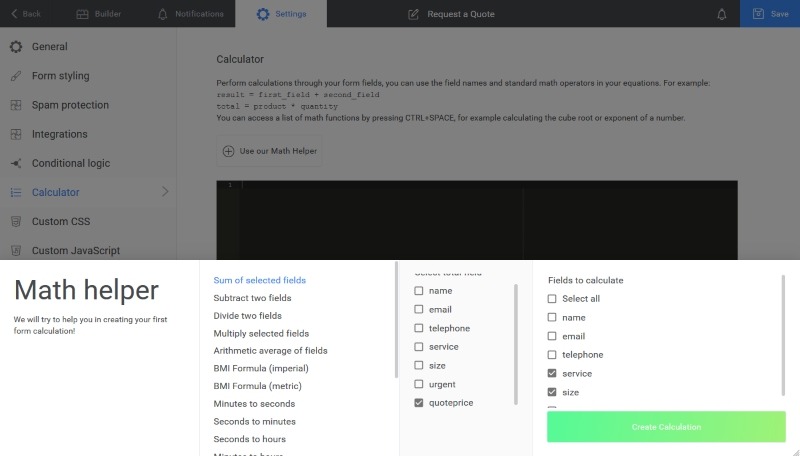Click the Conditional logic icon
The width and height of the screenshot is (800, 456).
16,163
